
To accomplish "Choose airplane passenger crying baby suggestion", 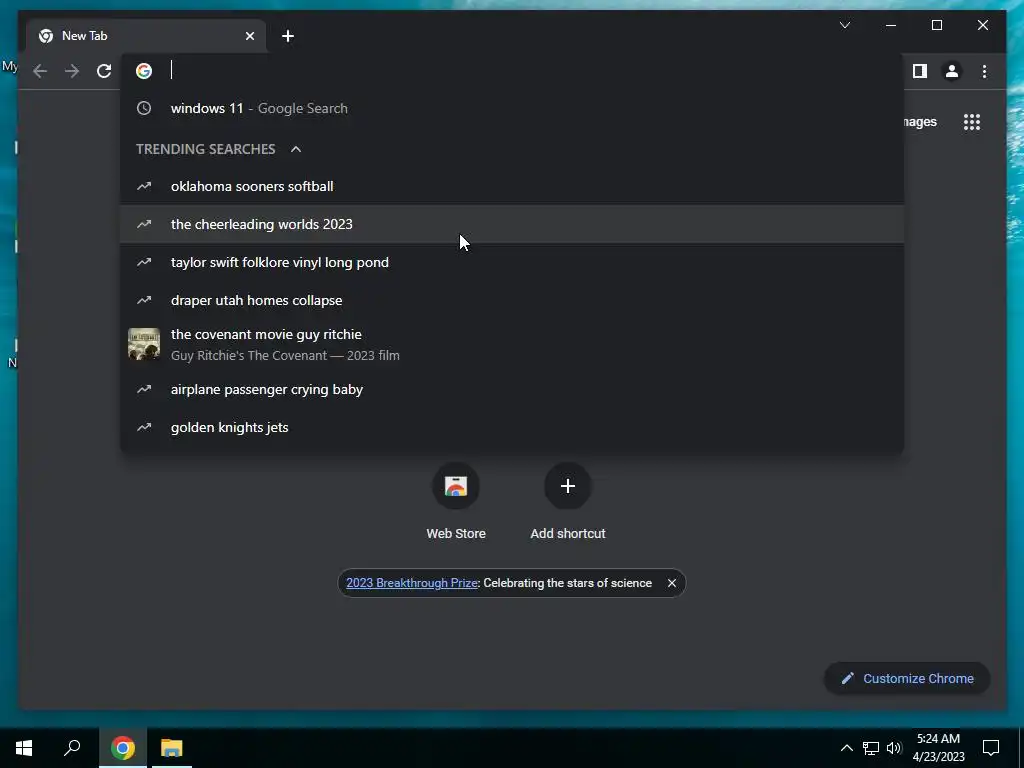I will pyautogui.click(x=512, y=389).
